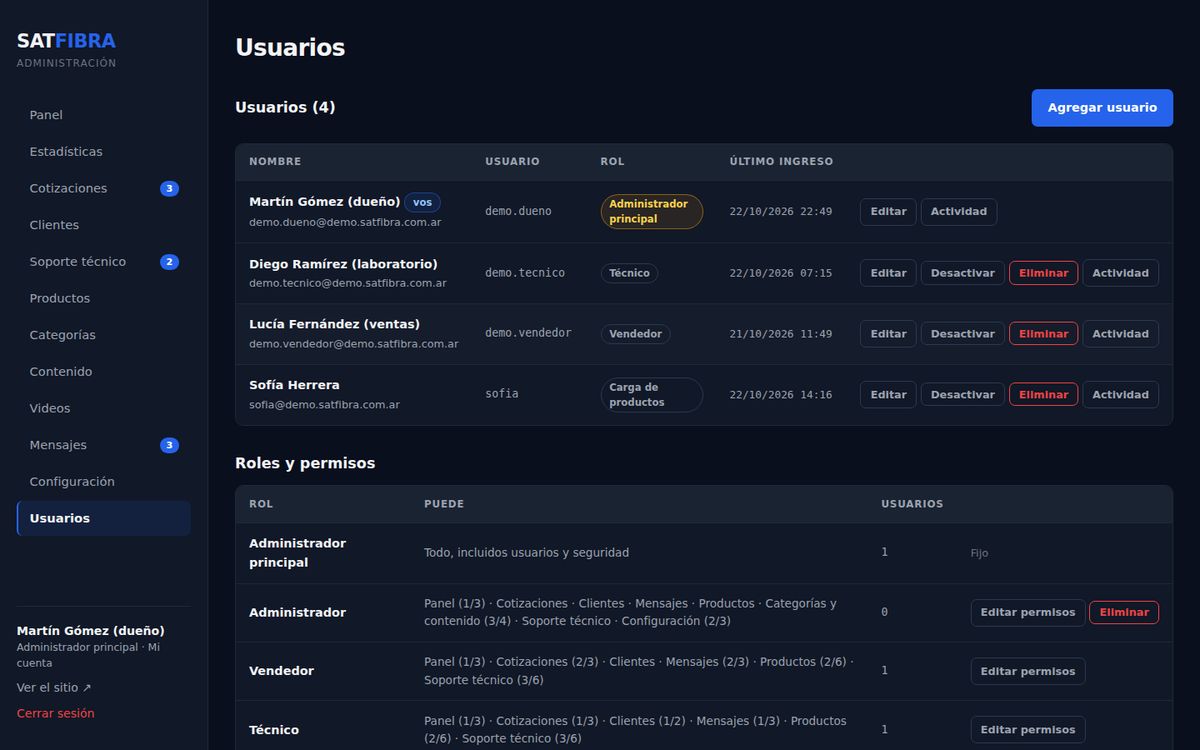
Task: Click Eliminar in Lucía Fernández's row
Action: click(1044, 334)
